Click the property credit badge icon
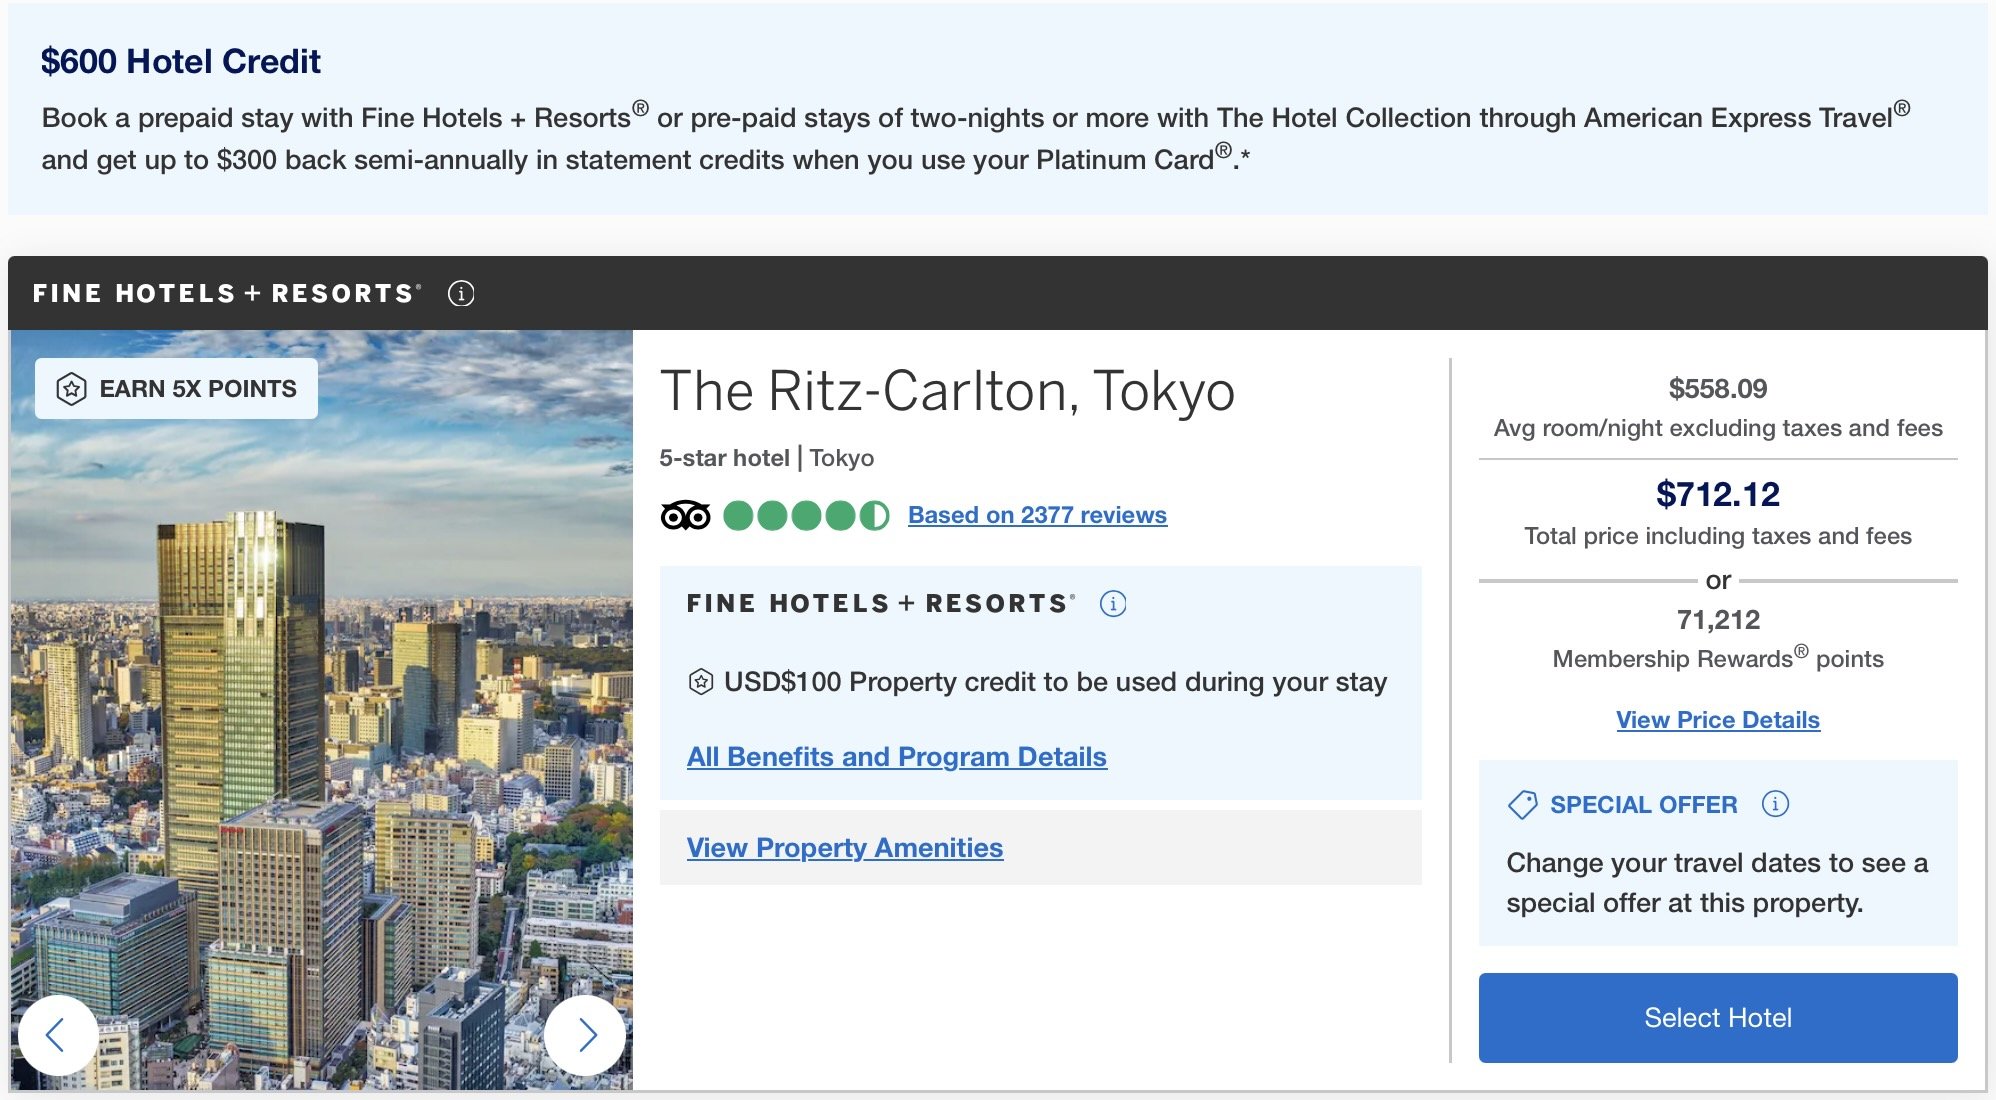1996x1100 pixels. tap(701, 682)
